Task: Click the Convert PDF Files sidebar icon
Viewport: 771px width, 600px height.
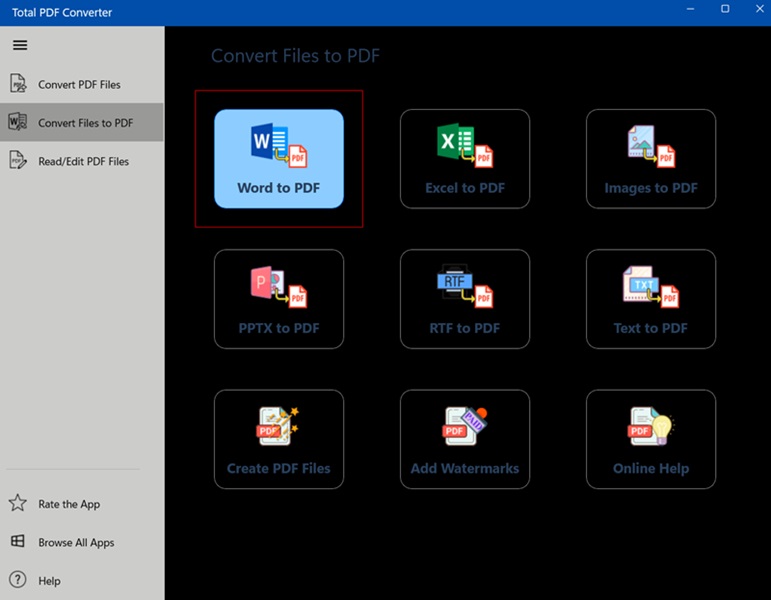Action: 18,84
